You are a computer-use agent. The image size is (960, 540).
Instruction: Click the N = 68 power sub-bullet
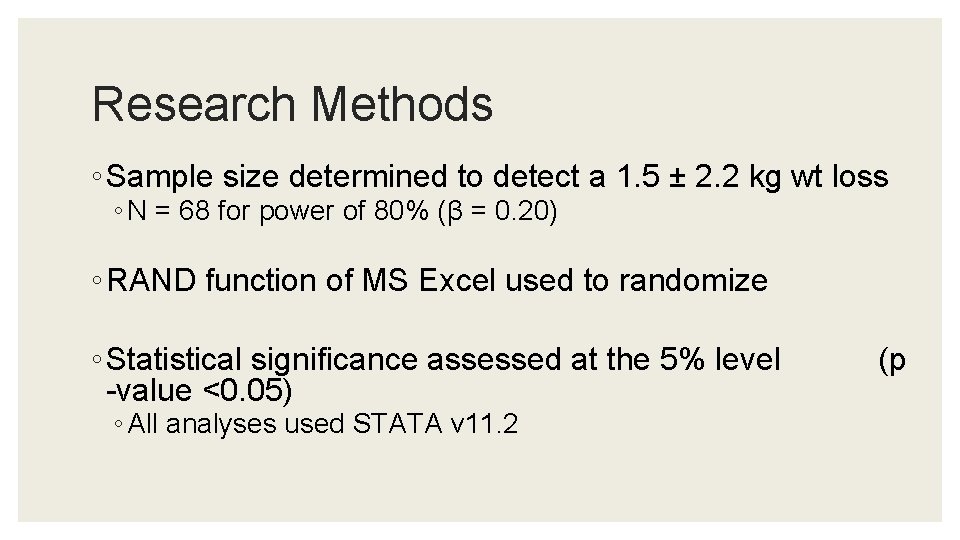342,212
